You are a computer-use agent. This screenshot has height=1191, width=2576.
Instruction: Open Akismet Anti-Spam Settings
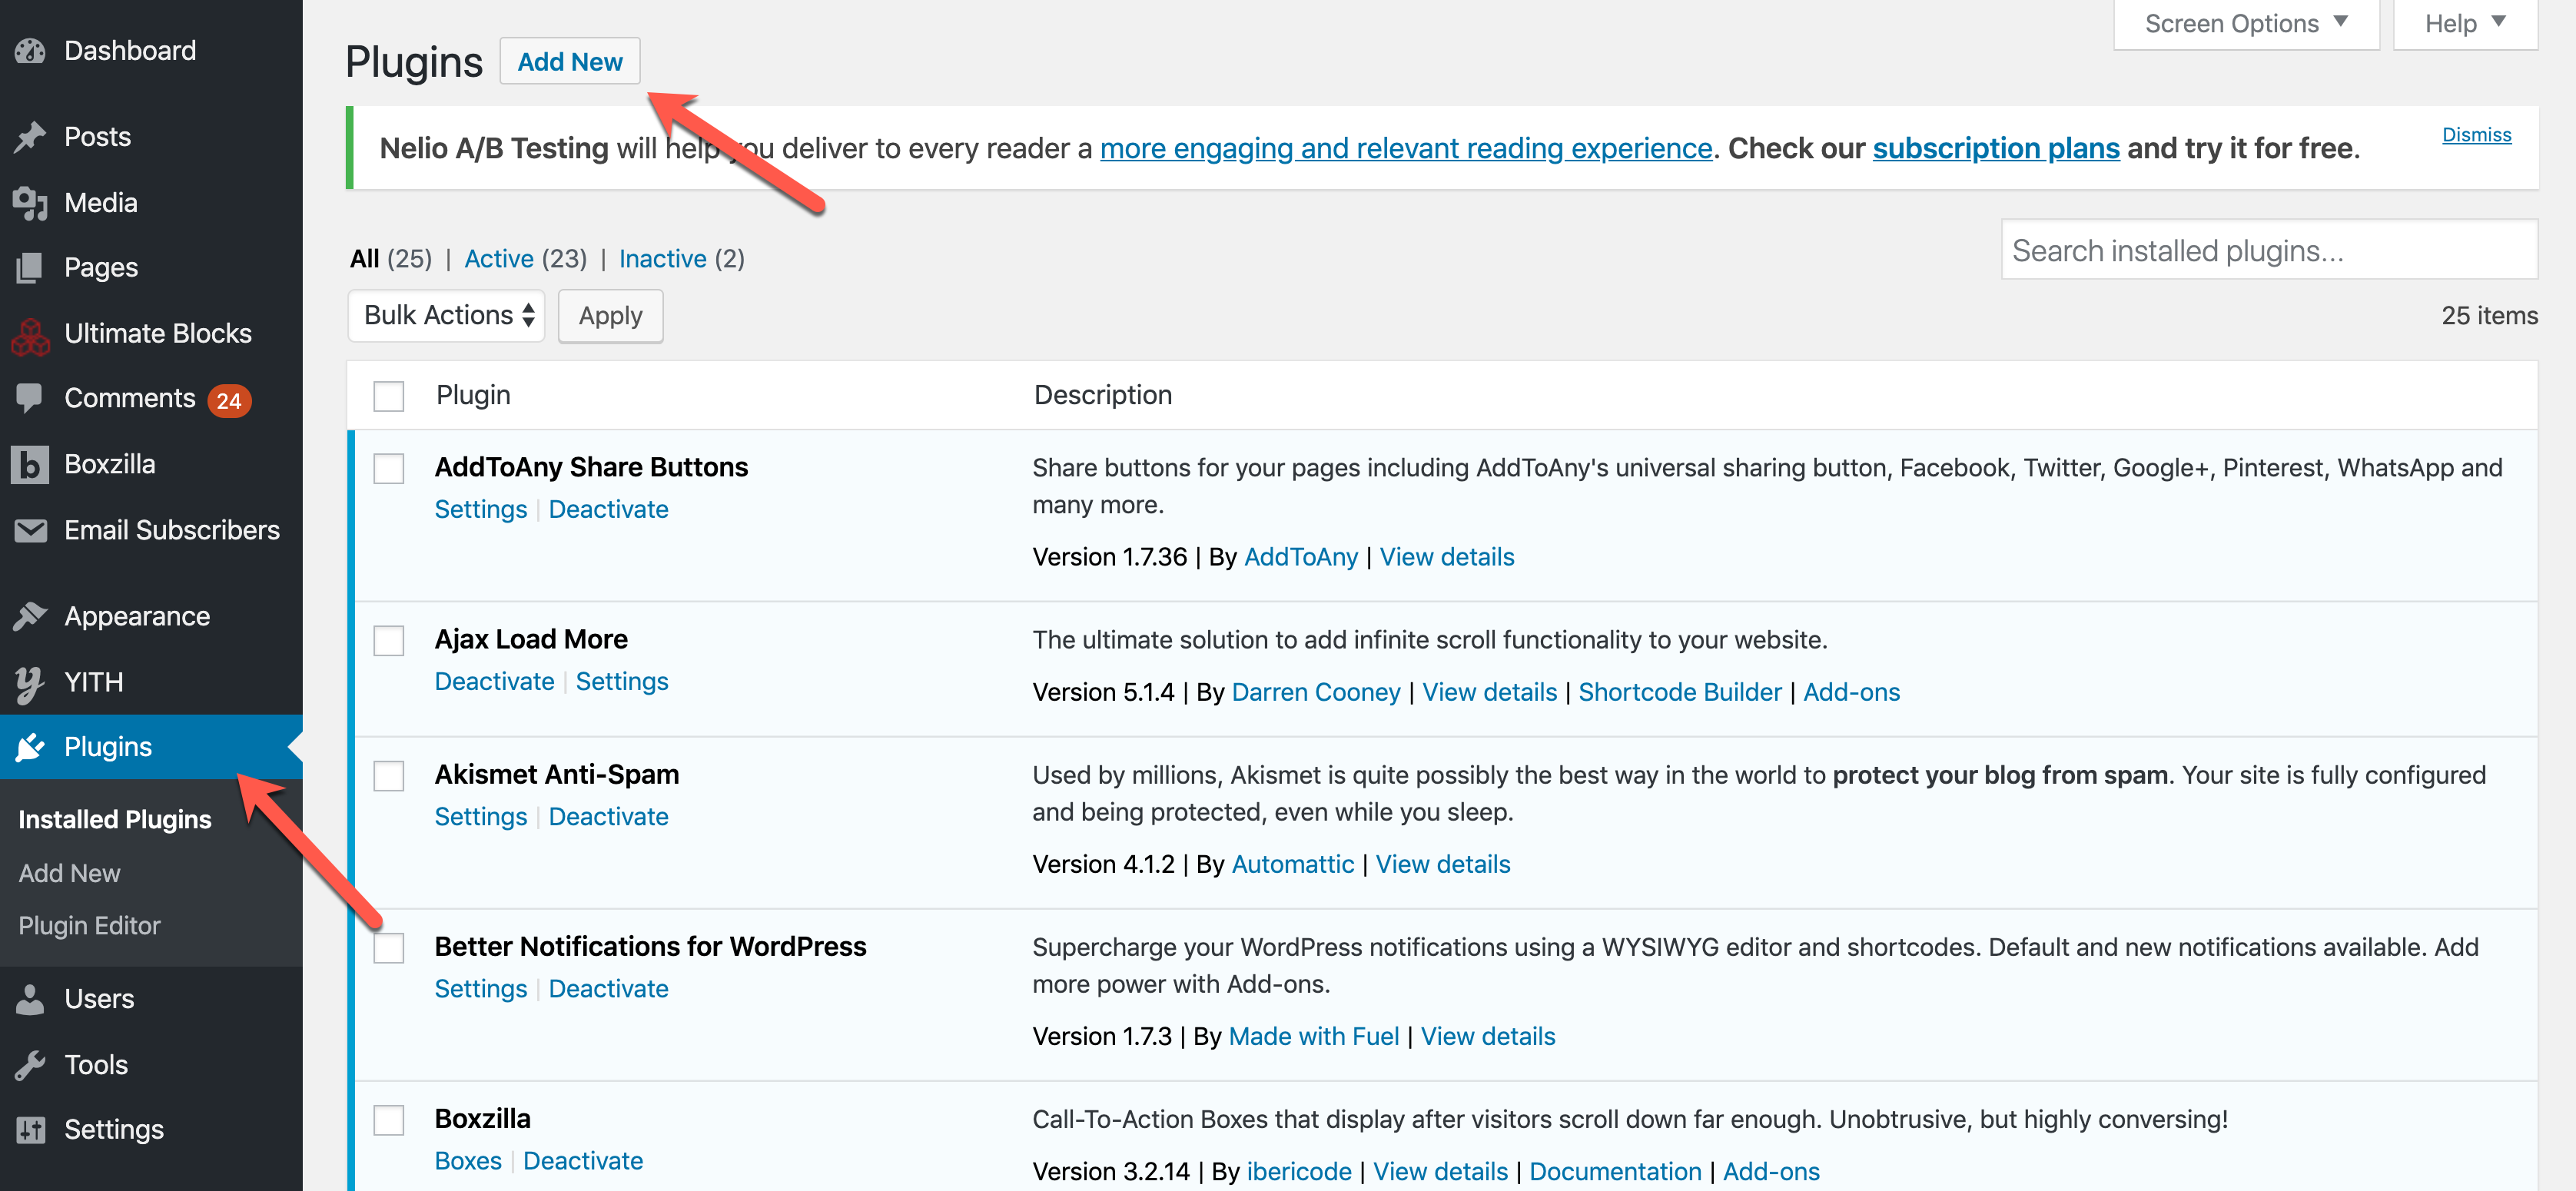(x=480, y=817)
